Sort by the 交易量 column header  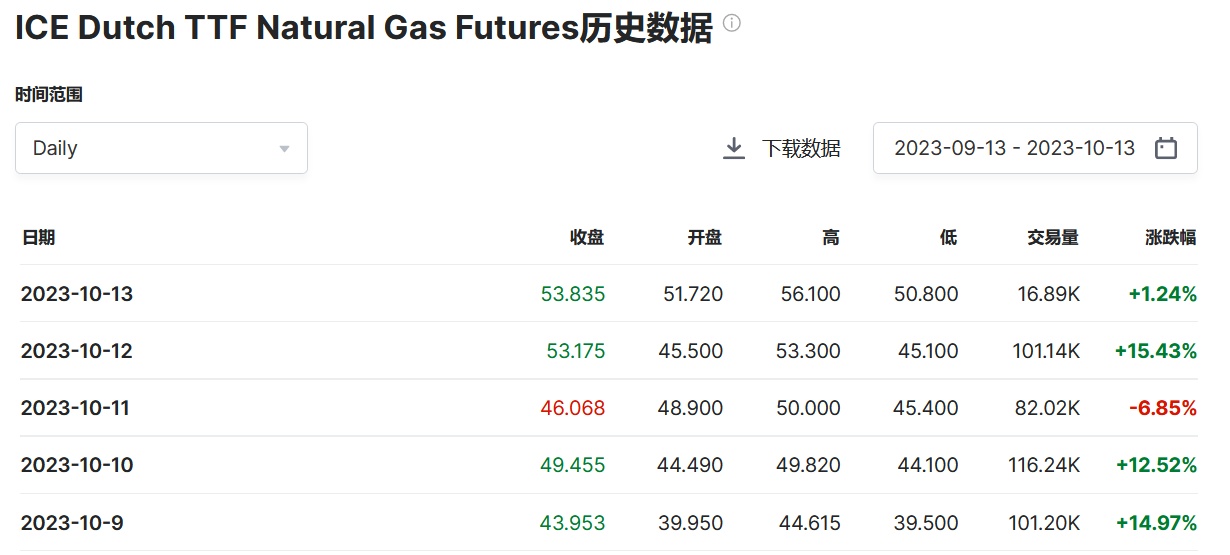(x=1052, y=237)
